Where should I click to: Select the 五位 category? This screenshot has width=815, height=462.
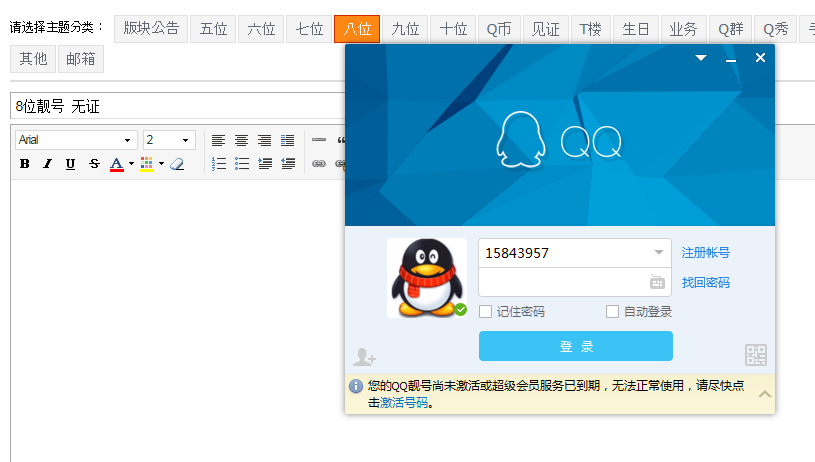point(213,29)
